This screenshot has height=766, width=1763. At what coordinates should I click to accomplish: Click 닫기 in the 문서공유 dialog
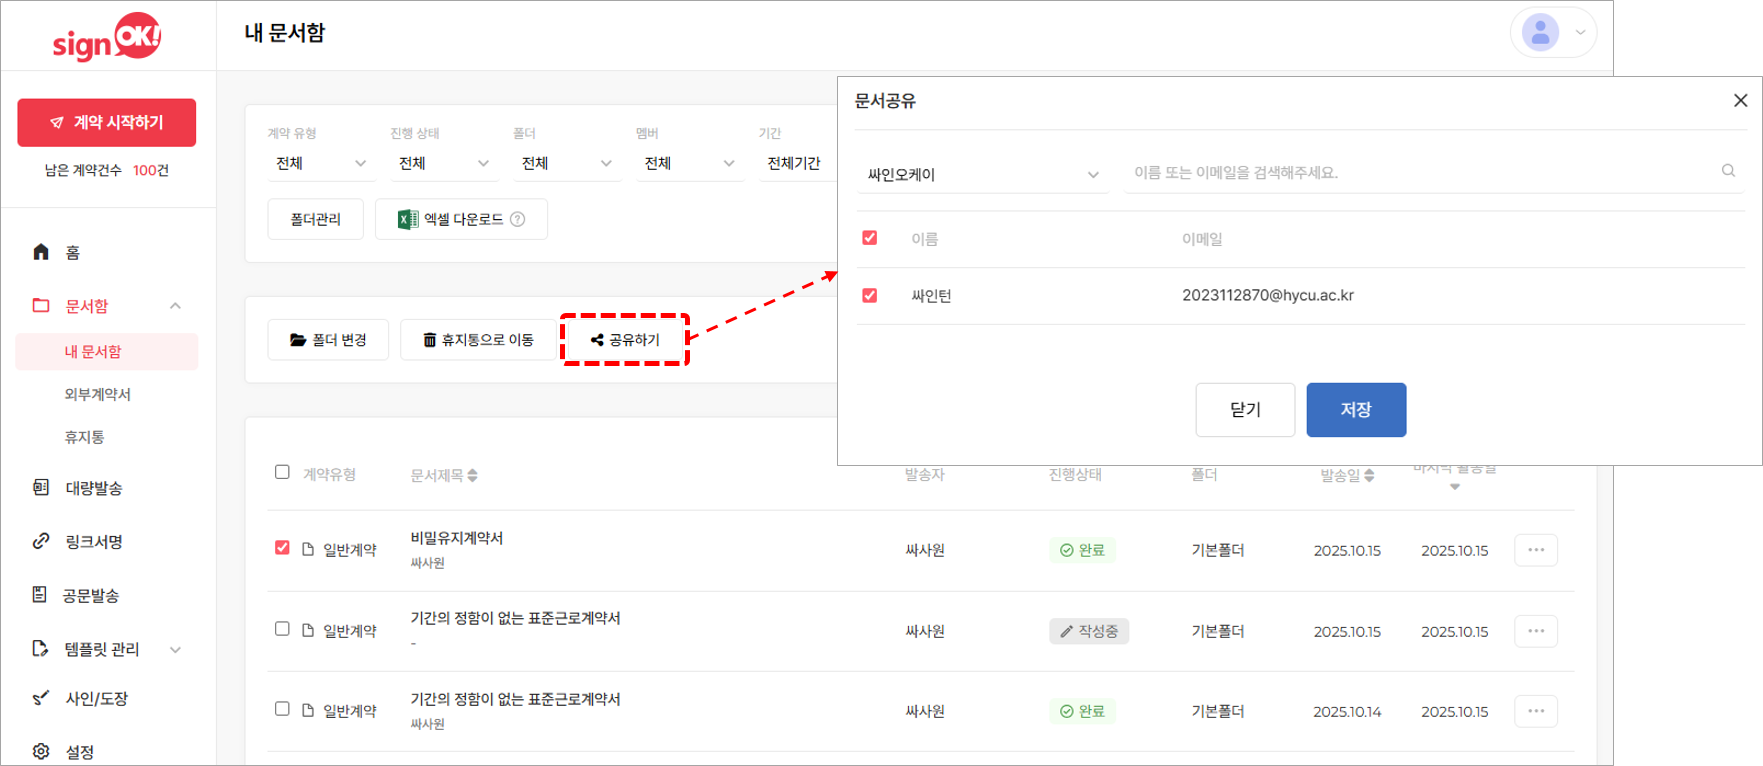(1245, 410)
